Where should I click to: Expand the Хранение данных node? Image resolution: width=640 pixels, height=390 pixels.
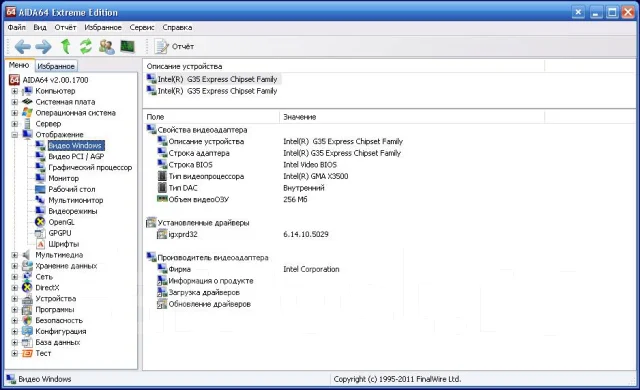coord(15,266)
